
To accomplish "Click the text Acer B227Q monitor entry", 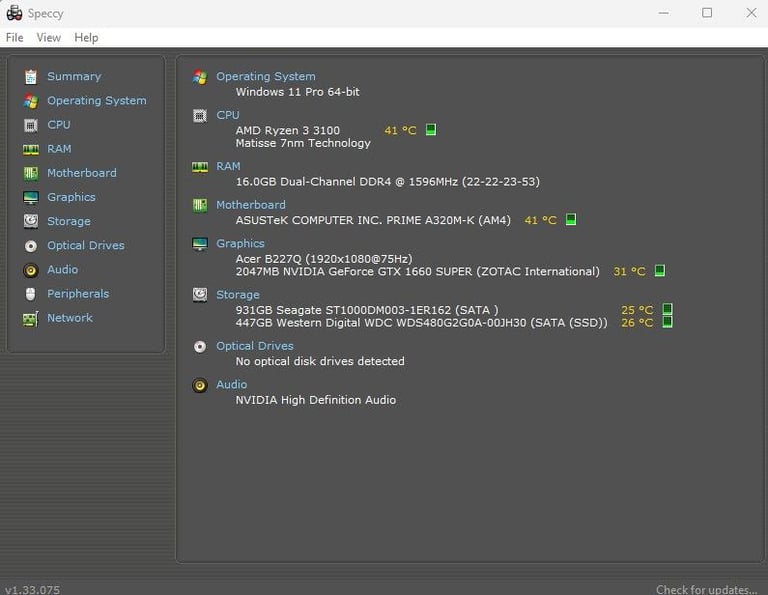I will (x=324, y=259).
